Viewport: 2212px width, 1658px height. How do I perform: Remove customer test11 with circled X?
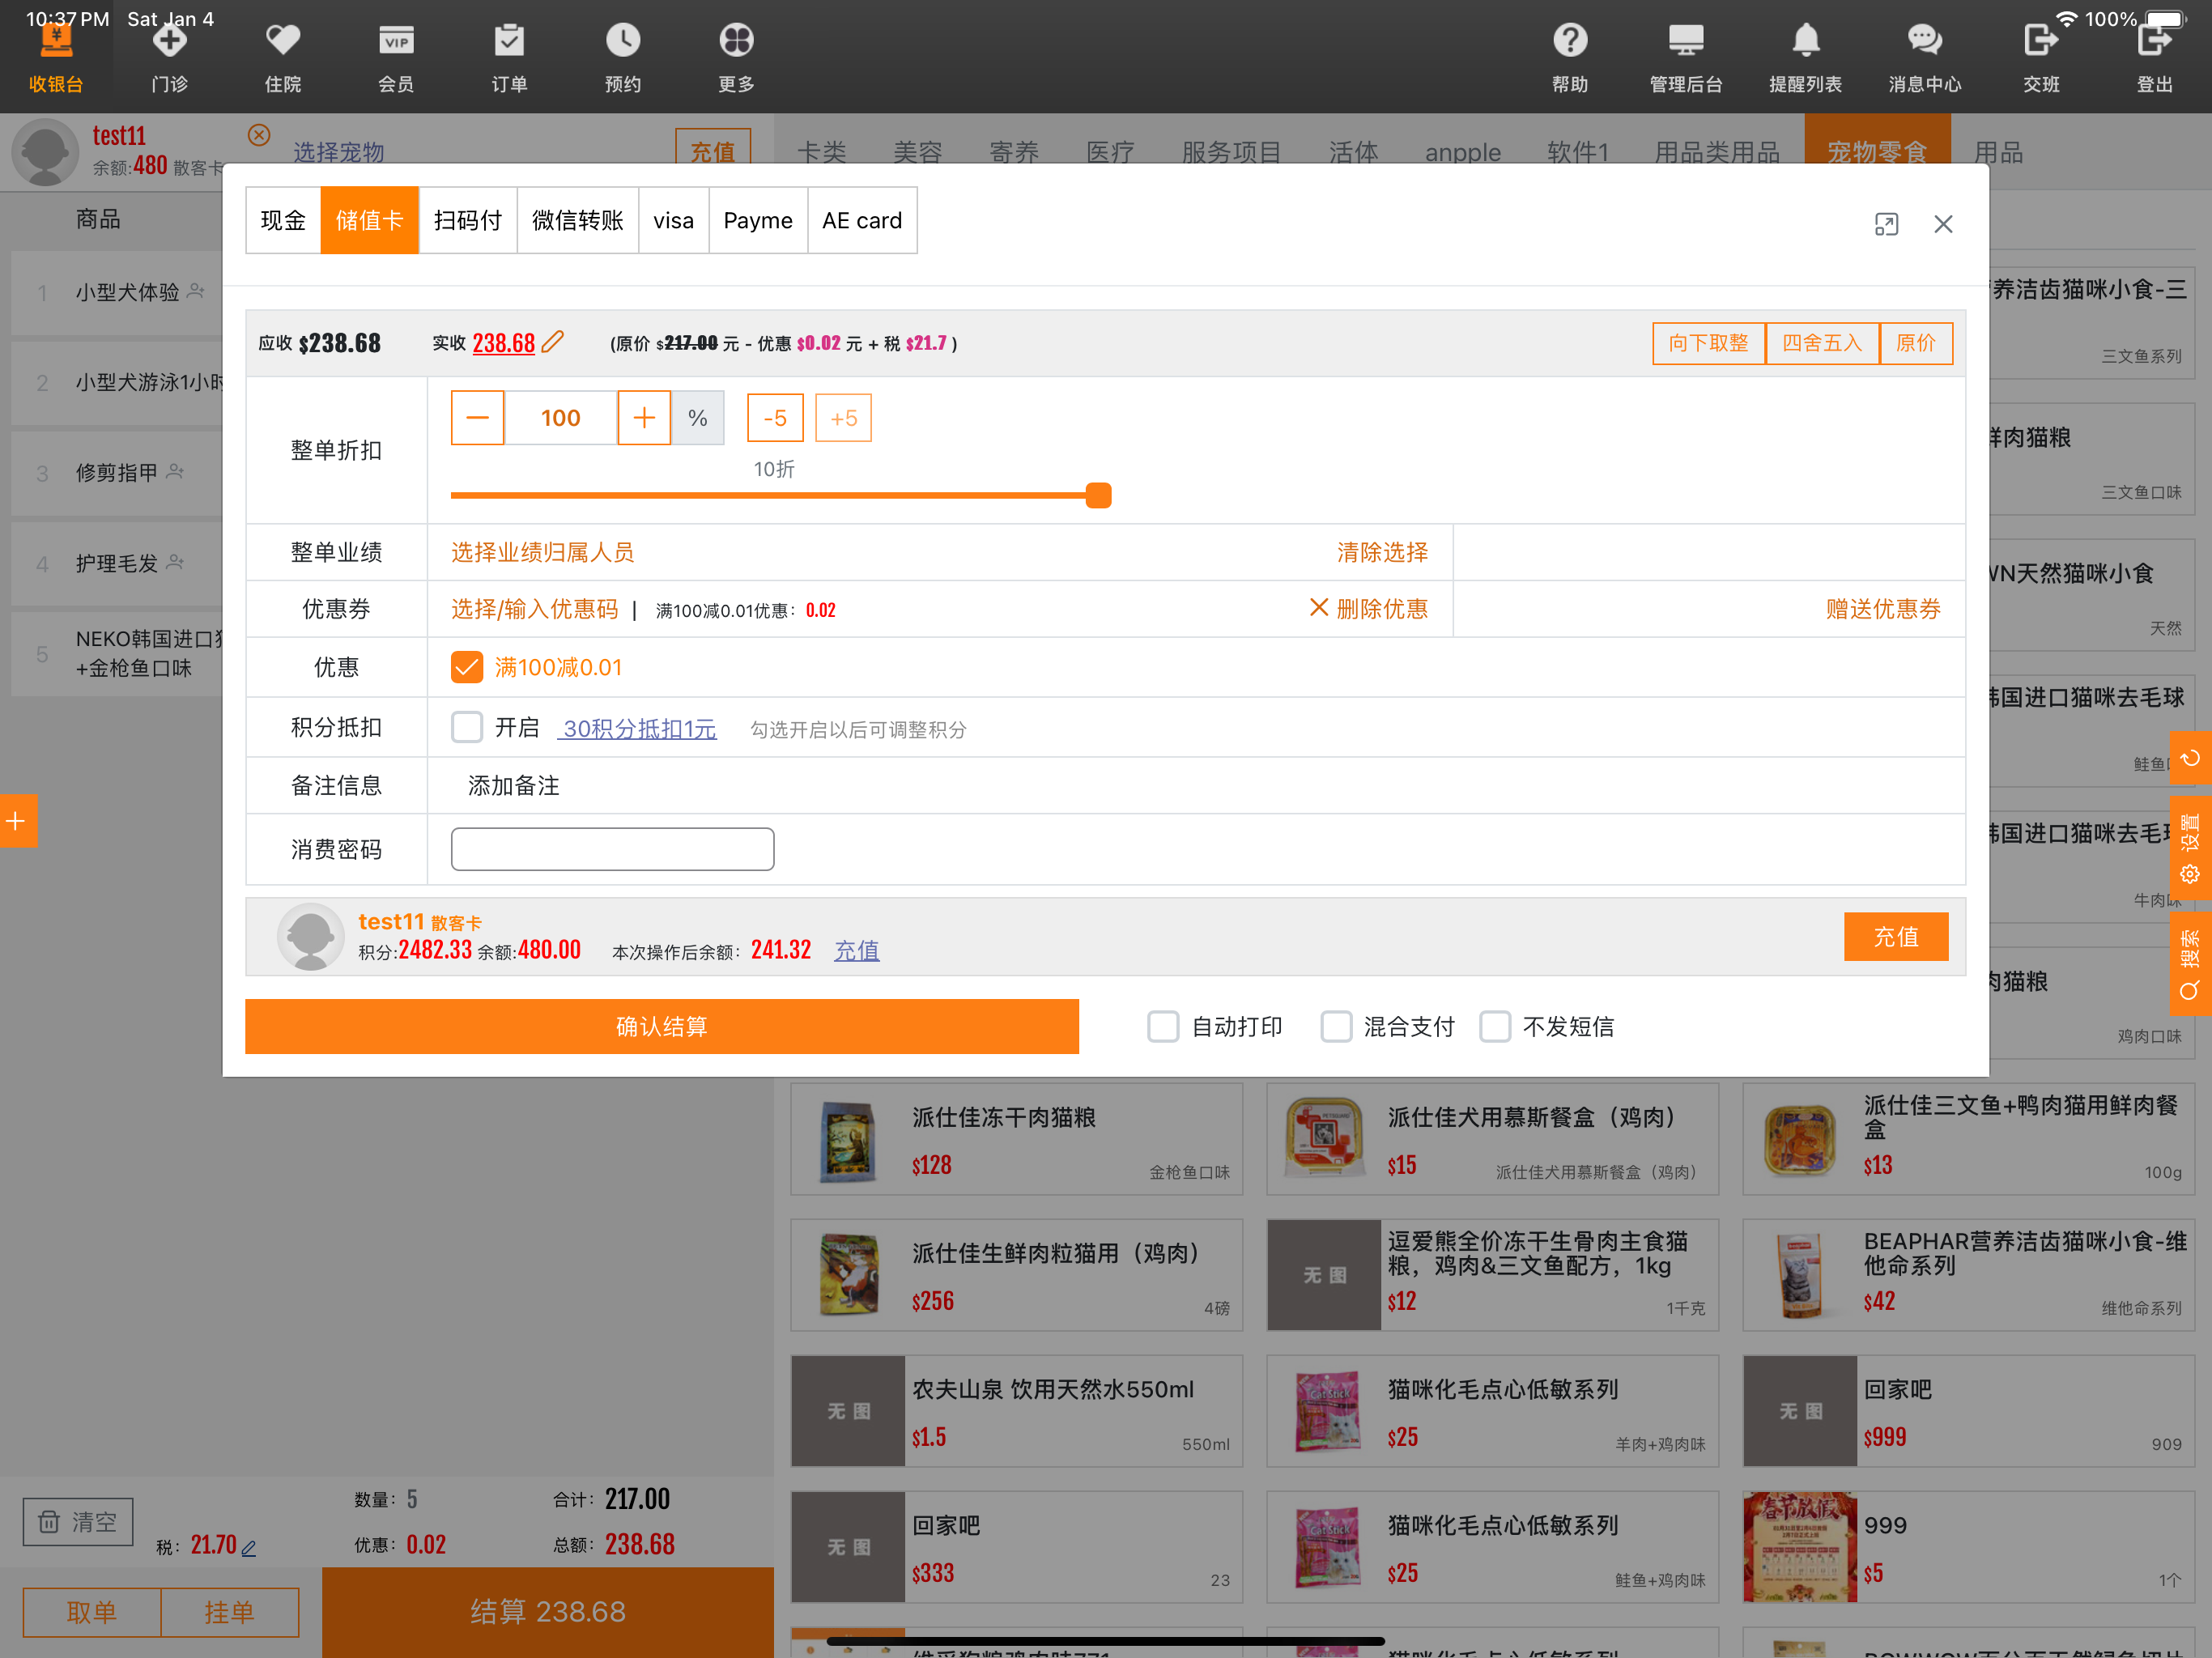(259, 135)
